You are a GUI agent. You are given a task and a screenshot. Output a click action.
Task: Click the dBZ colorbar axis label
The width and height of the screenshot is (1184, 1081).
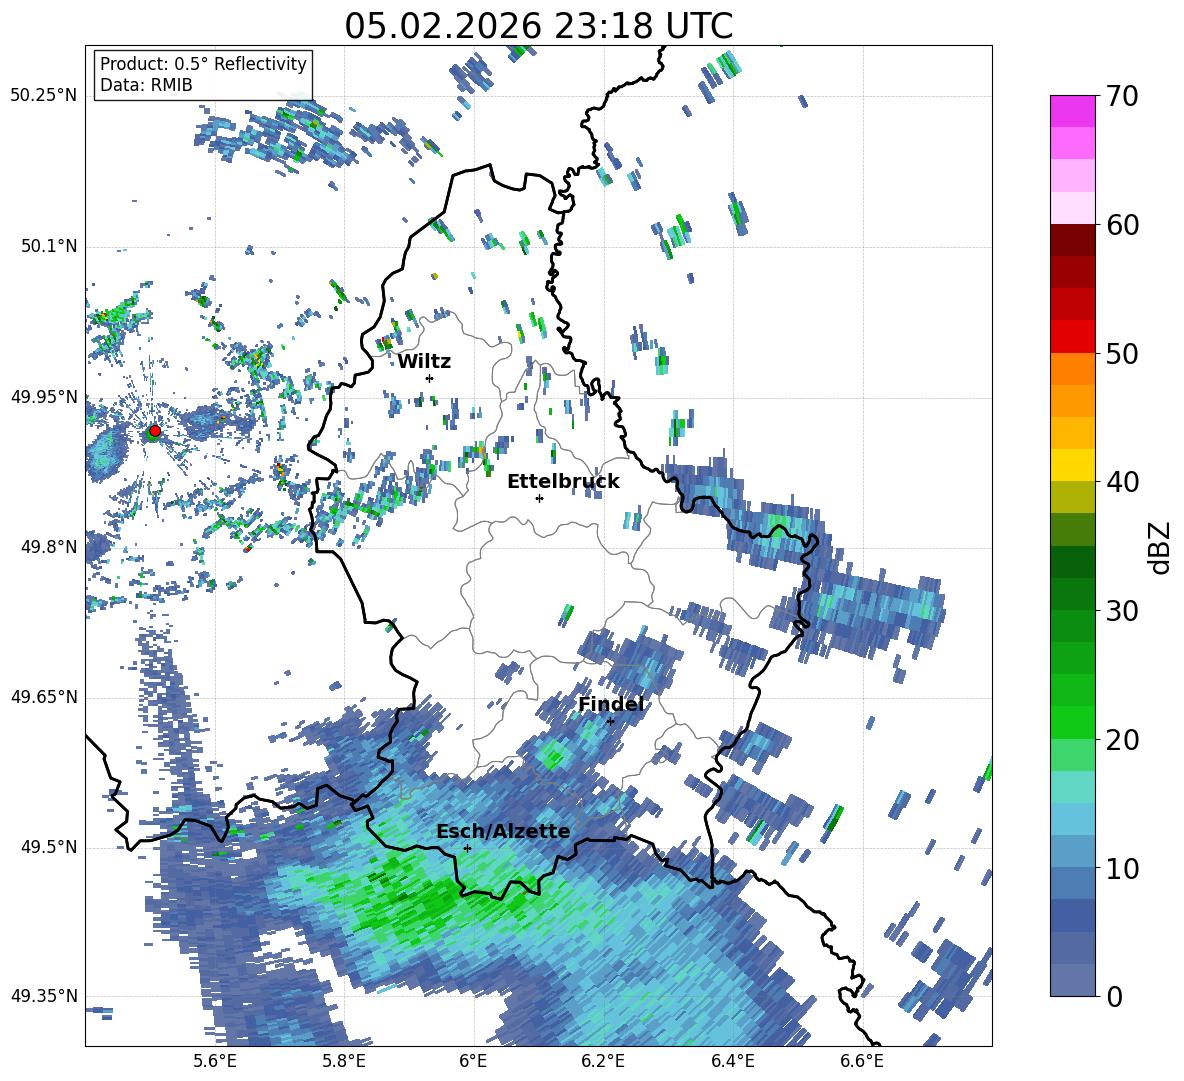point(1161,547)
